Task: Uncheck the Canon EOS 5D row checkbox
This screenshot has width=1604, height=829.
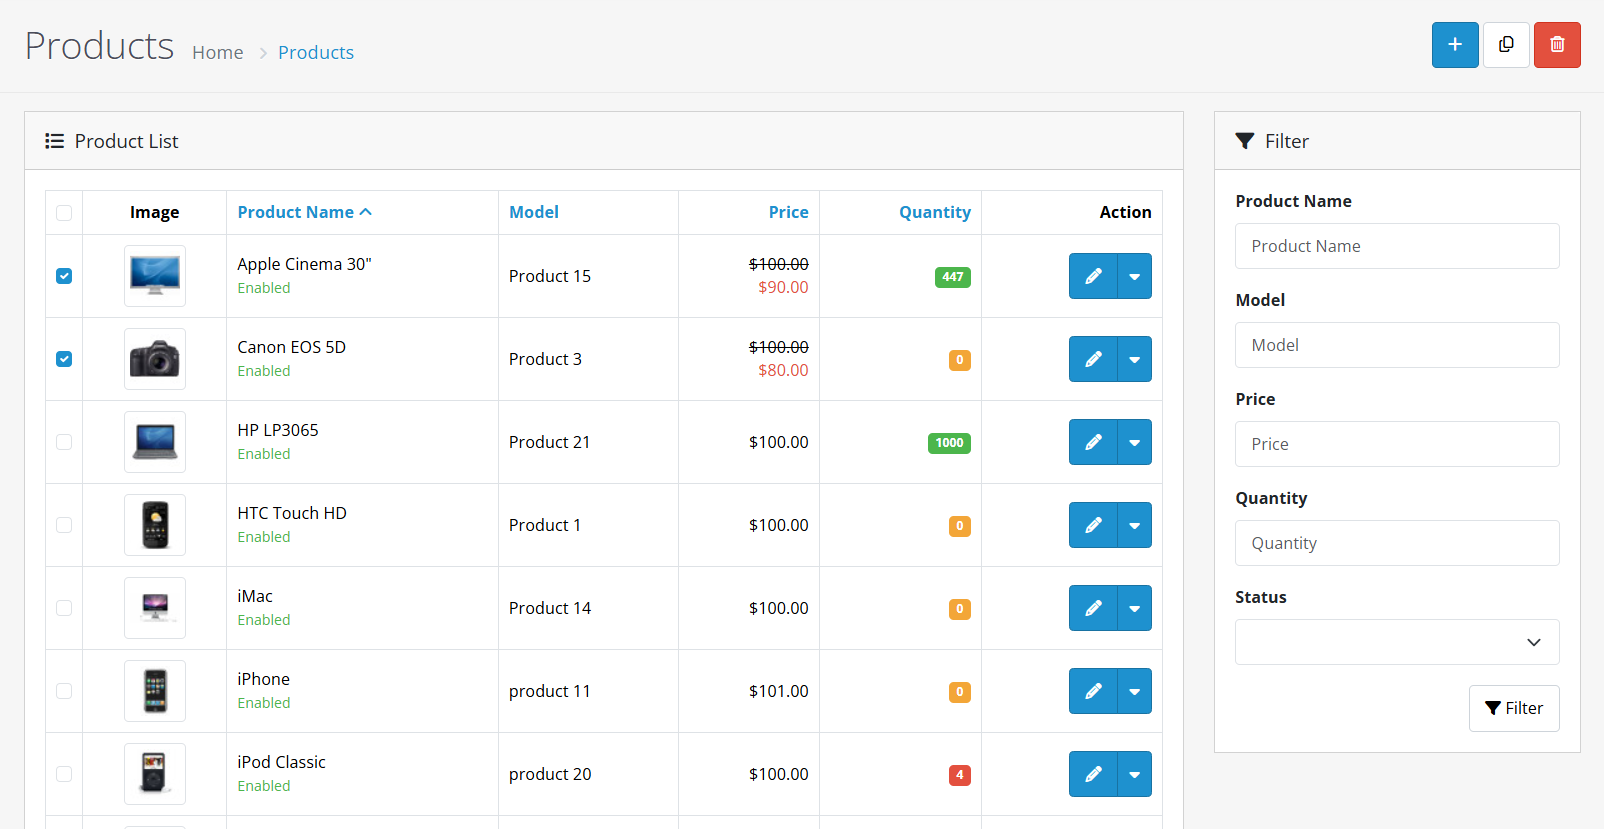Action: (64, 359)
